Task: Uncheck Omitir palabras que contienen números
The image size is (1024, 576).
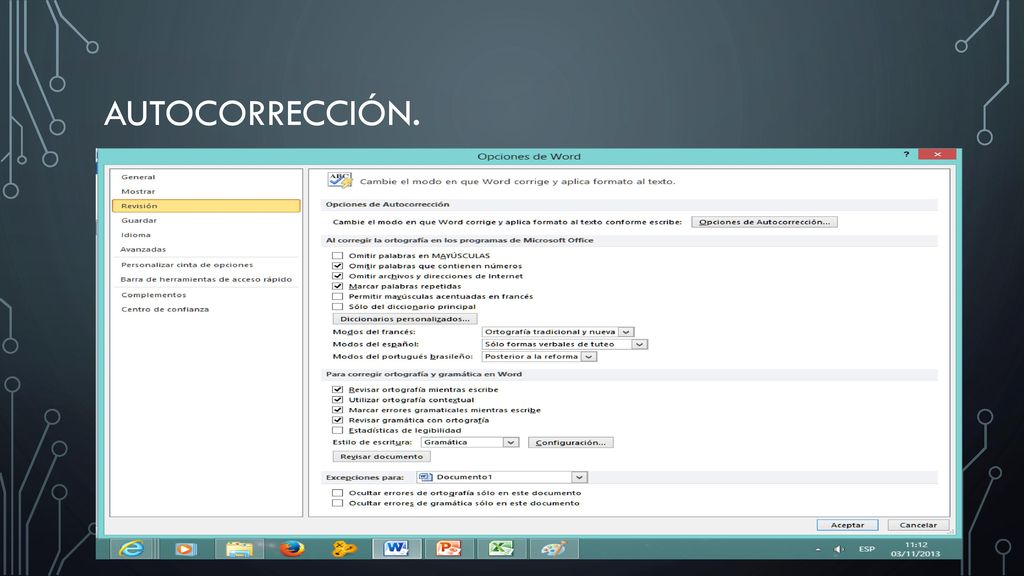Action: [x=338, y=266]
